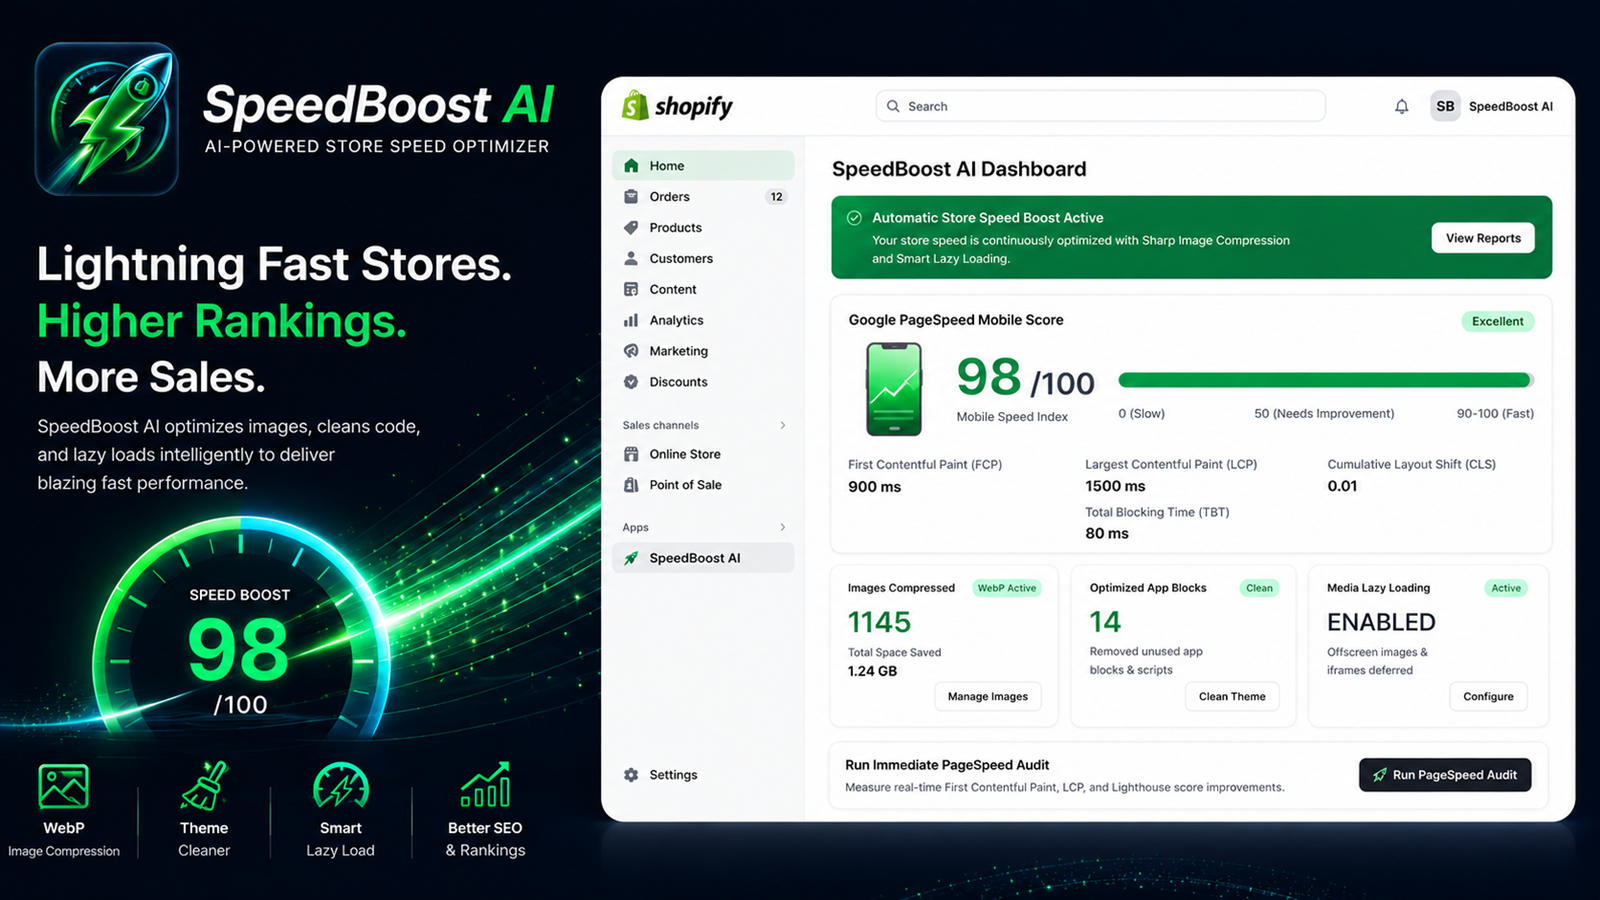Click the WebP Image Compression icon

[63, 786]
